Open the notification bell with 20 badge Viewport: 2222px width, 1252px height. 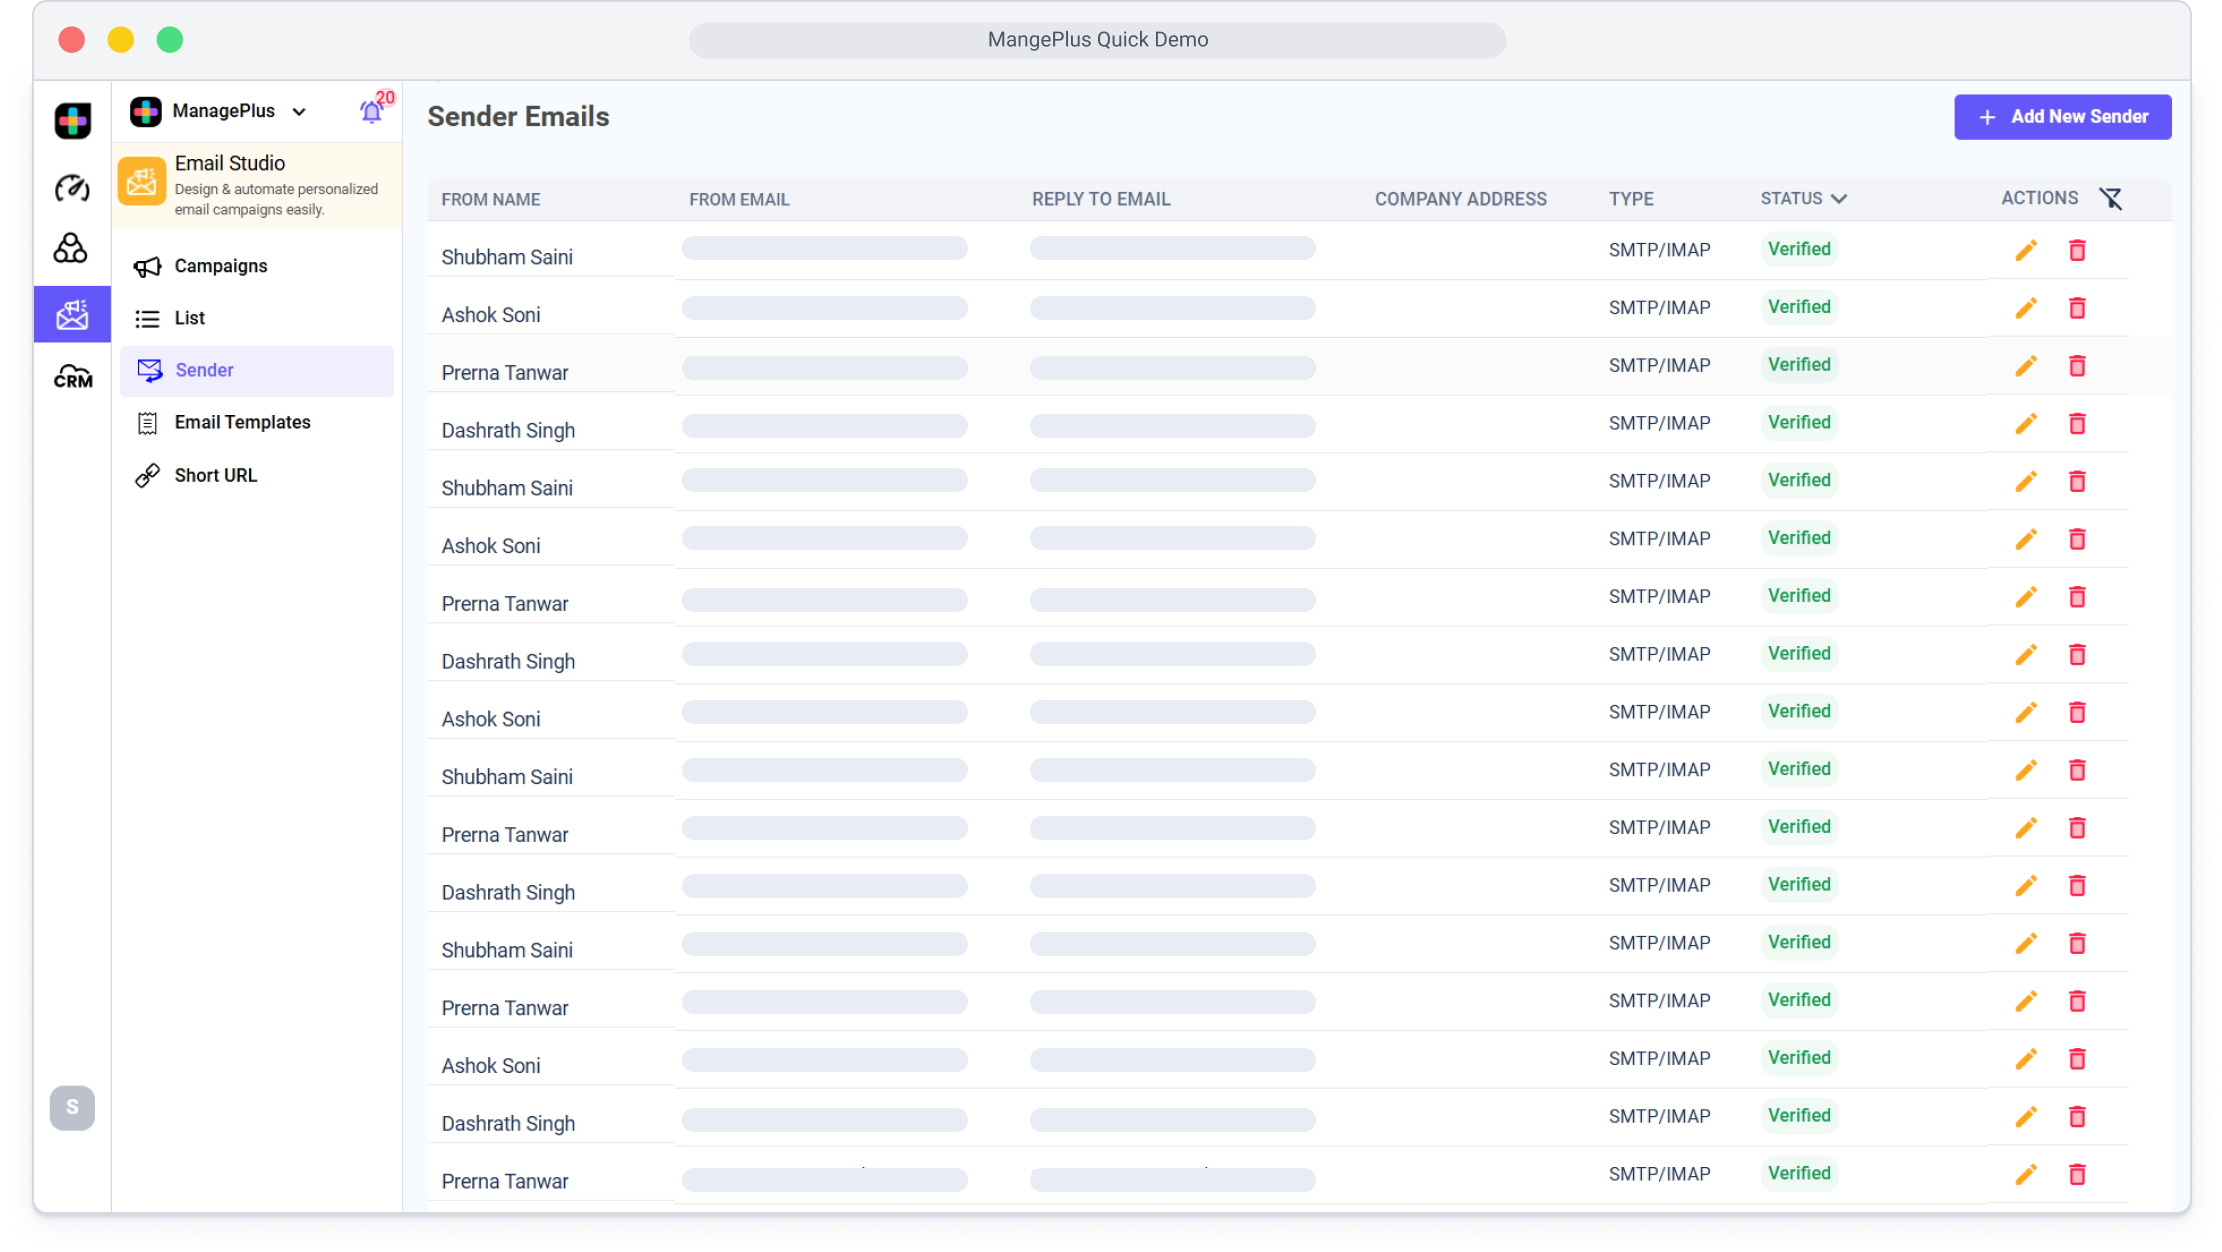pyautogui.click(x=371, y=112)
